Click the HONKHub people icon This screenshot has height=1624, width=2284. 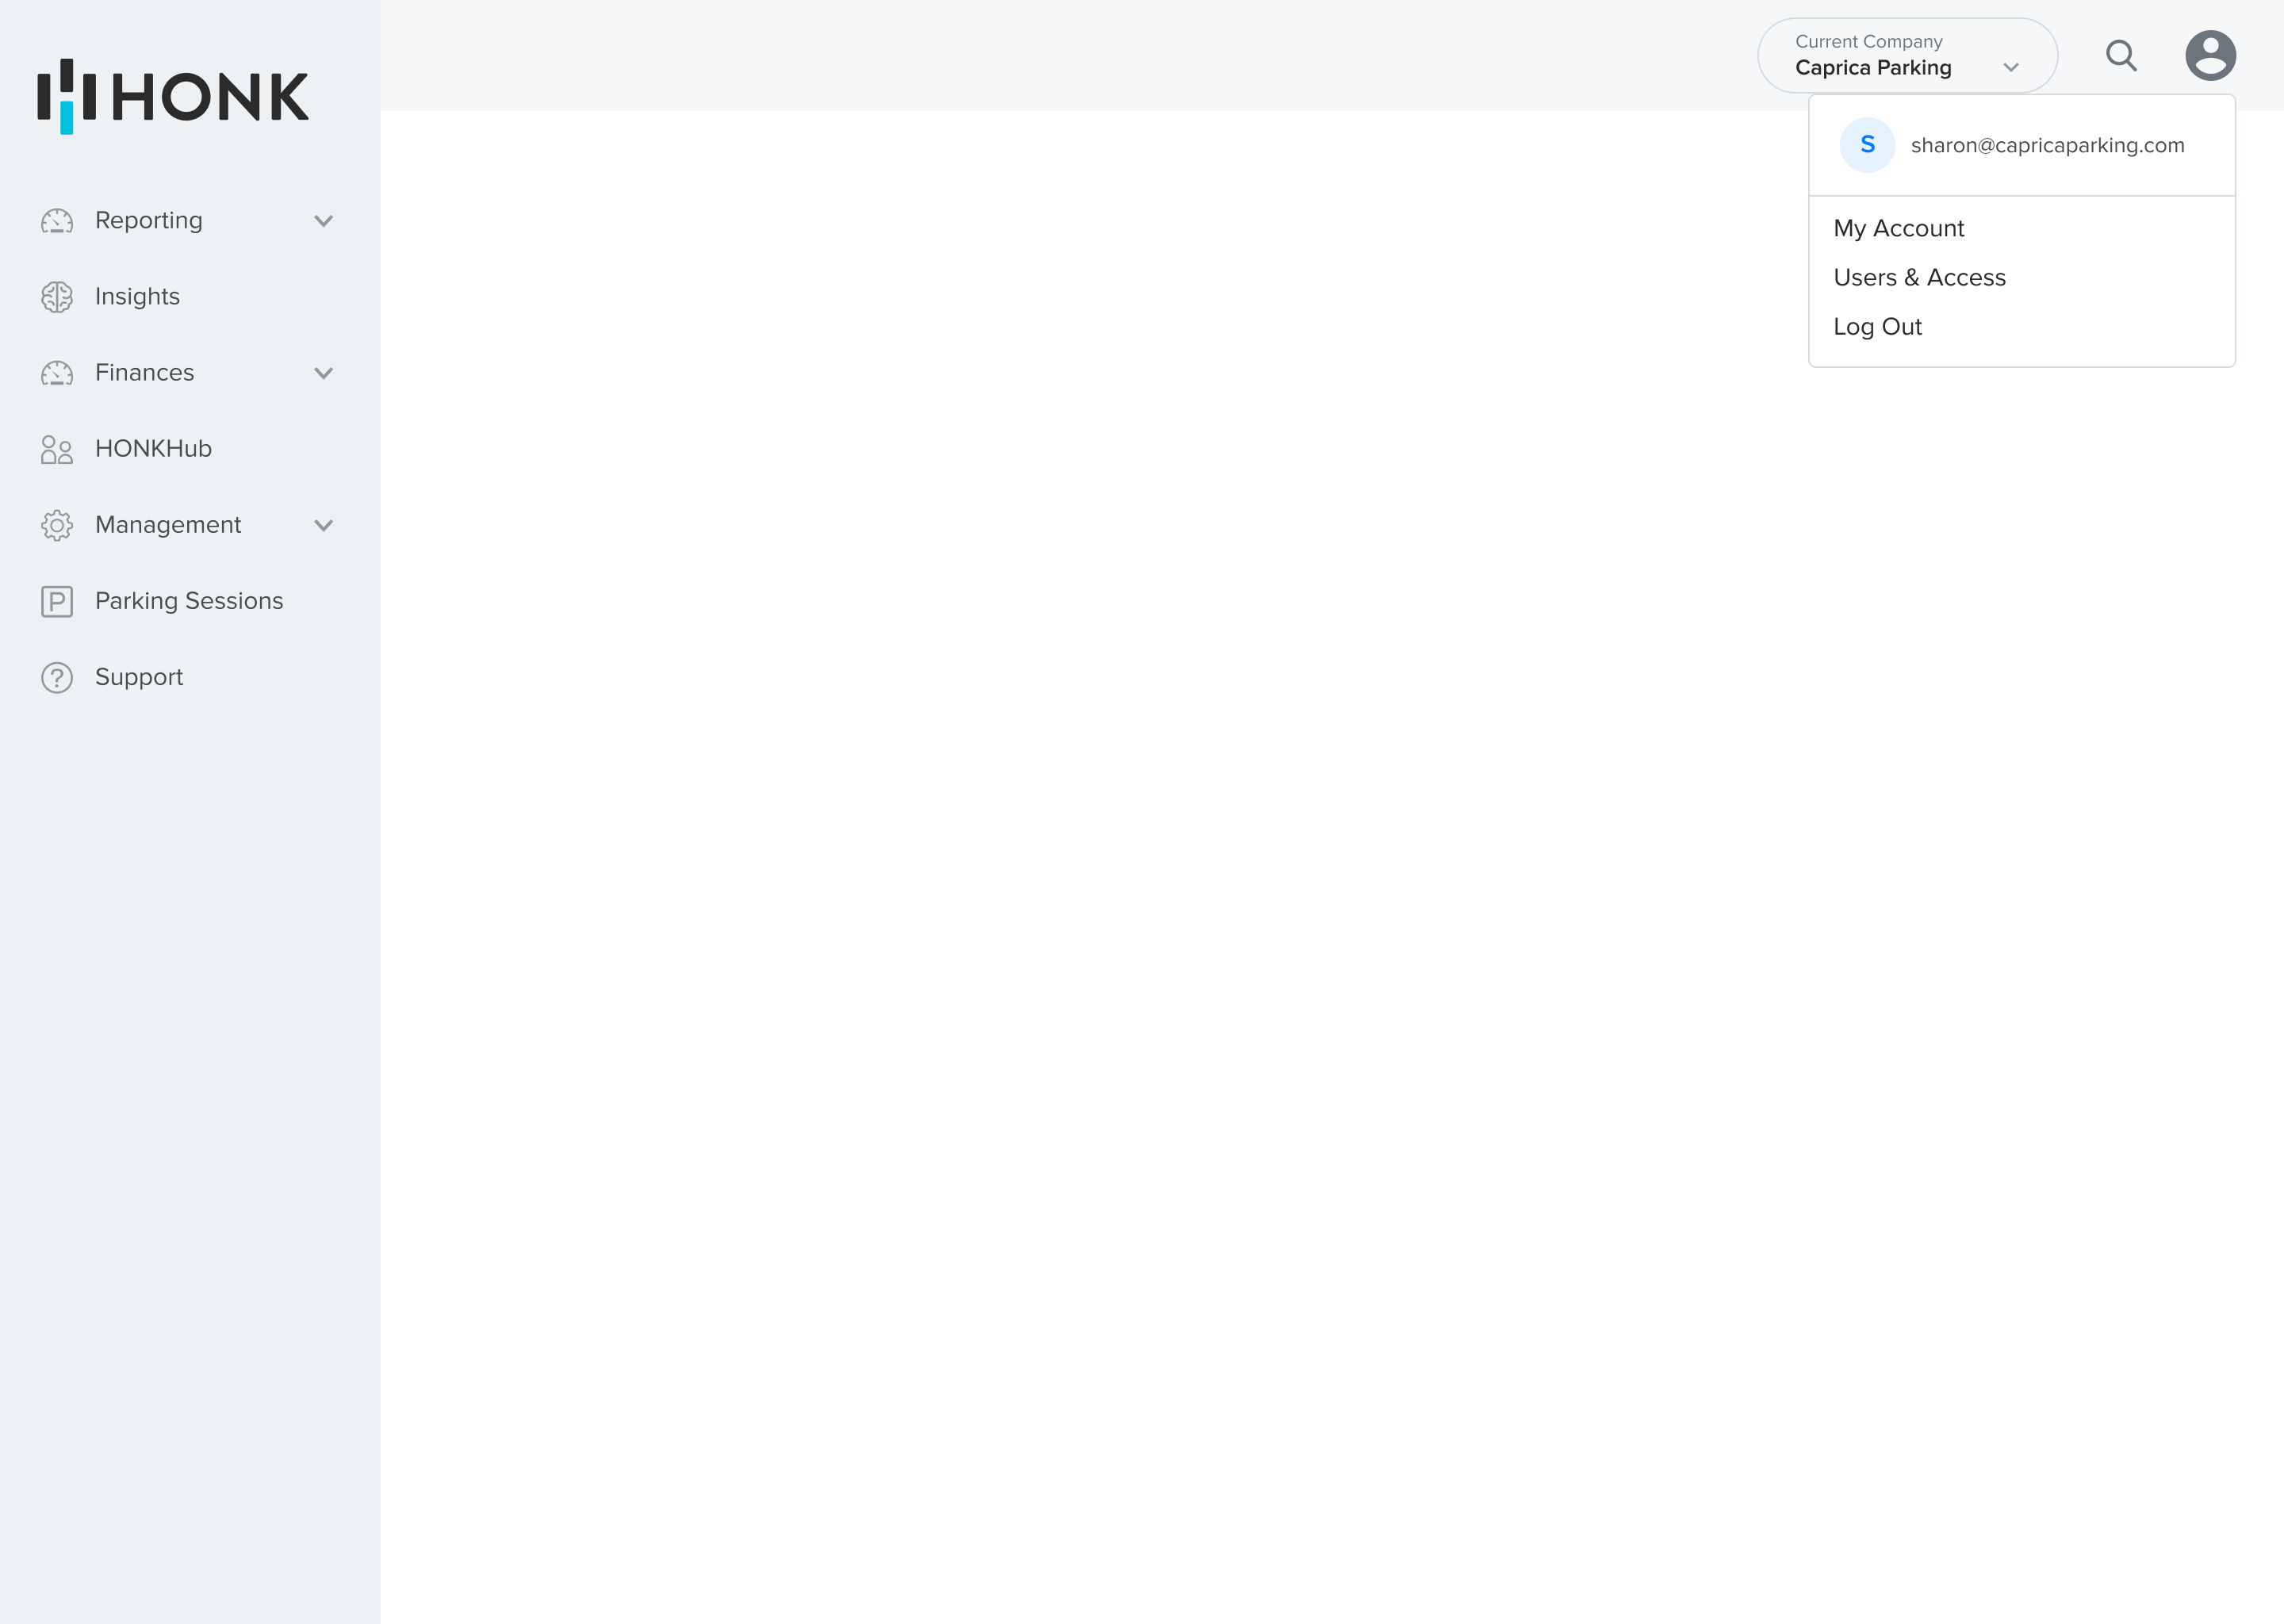[x=57, y=449]
